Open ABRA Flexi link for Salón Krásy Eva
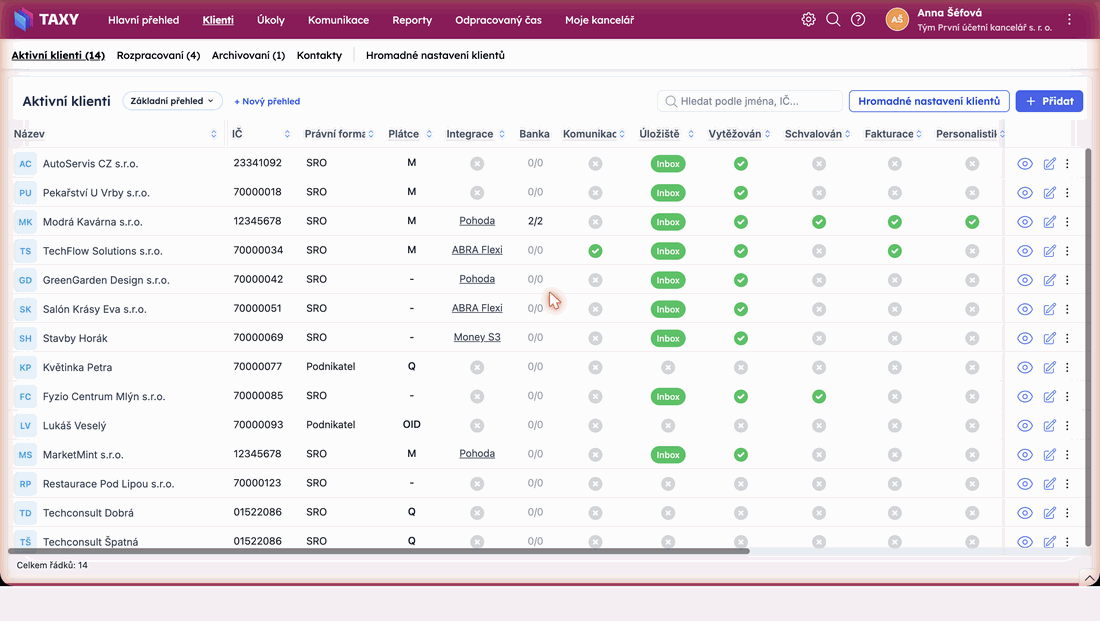Screen dimensions: 1100x621 477,308
